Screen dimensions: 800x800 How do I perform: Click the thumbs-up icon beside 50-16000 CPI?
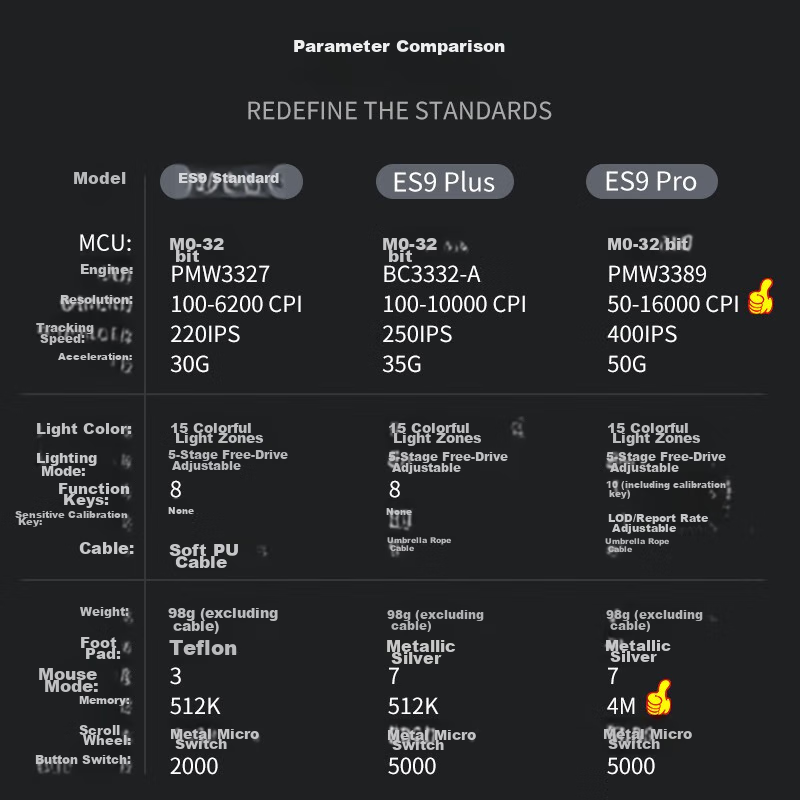click(761, 297)
